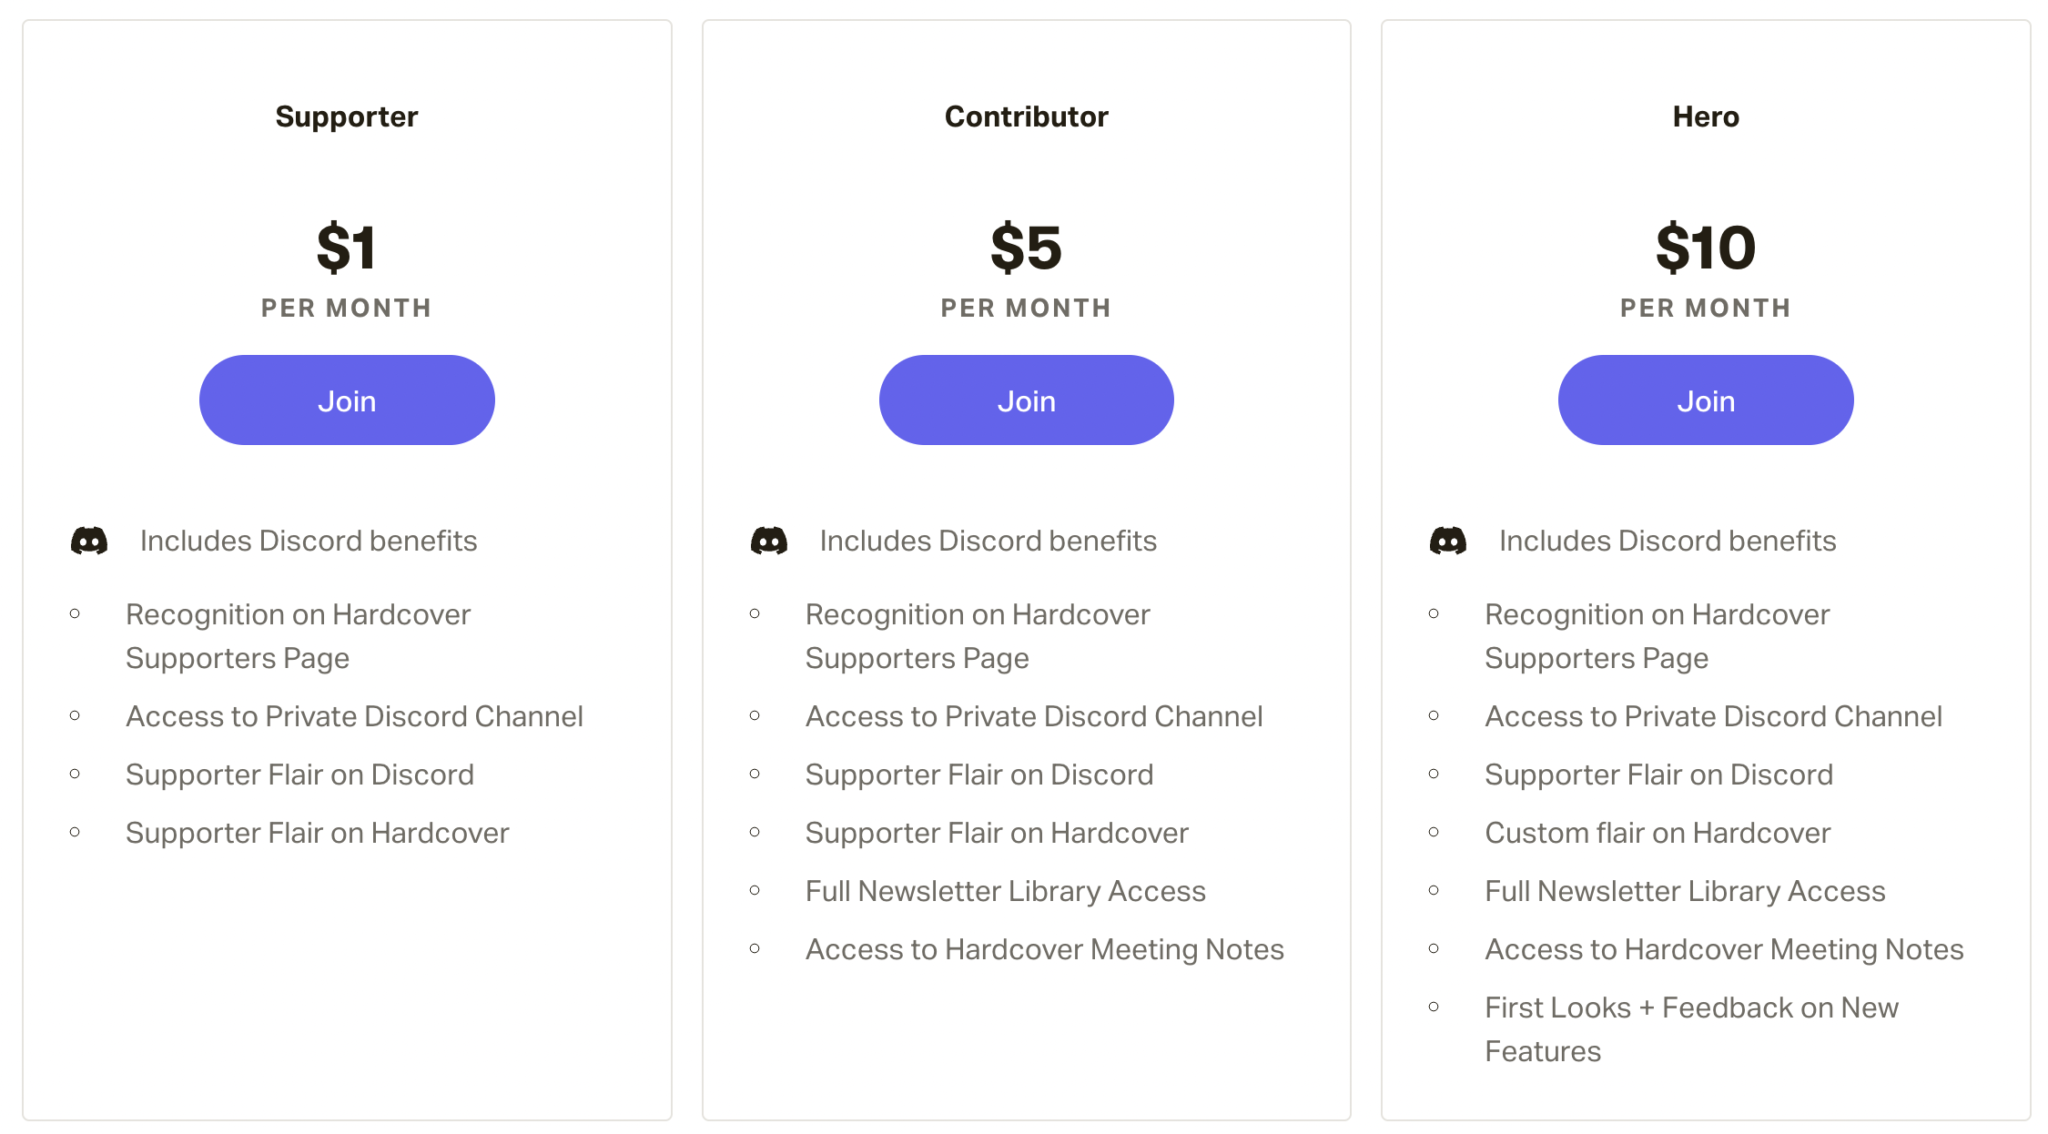Click the $1 per month price
This screenshot has height=1134, width=2048.
(x=346, y=248)
